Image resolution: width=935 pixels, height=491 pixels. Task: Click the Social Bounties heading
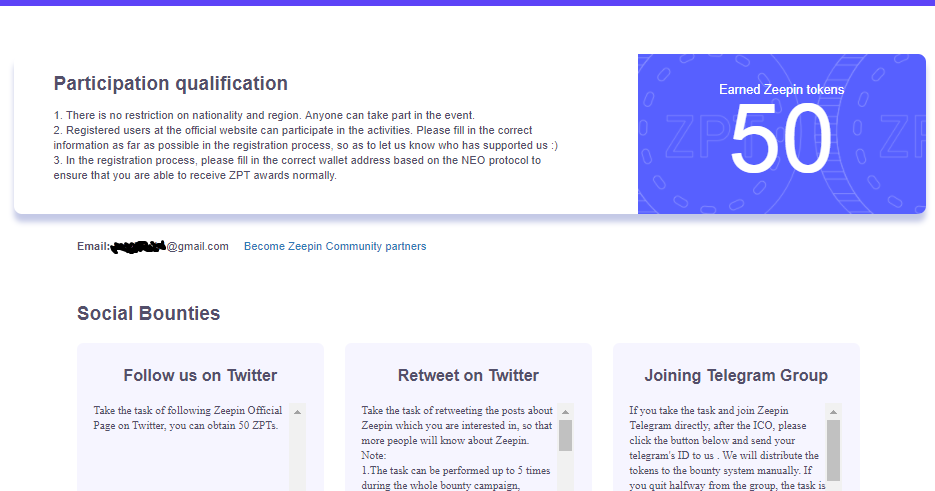tap(148, 313)
